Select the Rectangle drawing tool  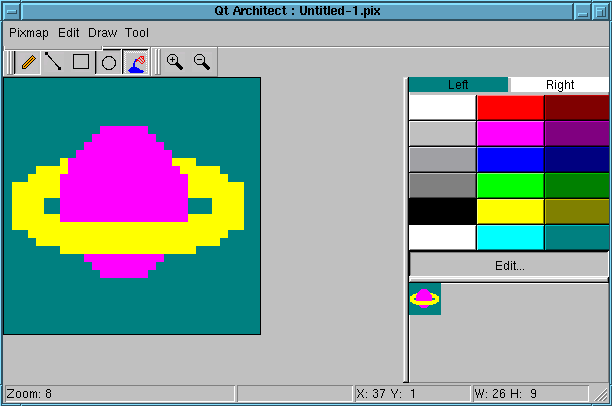(81, 62)
